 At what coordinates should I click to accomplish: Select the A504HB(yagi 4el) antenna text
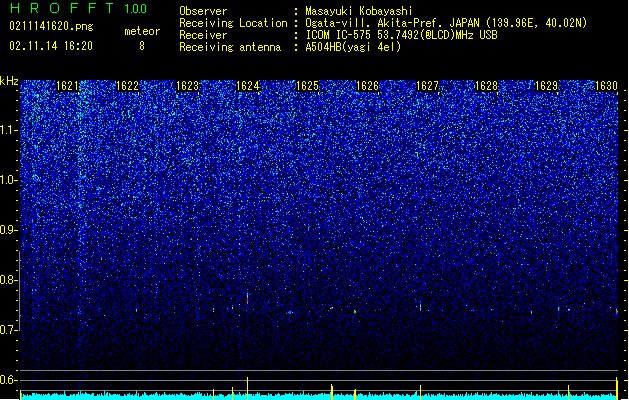(353, 47)
